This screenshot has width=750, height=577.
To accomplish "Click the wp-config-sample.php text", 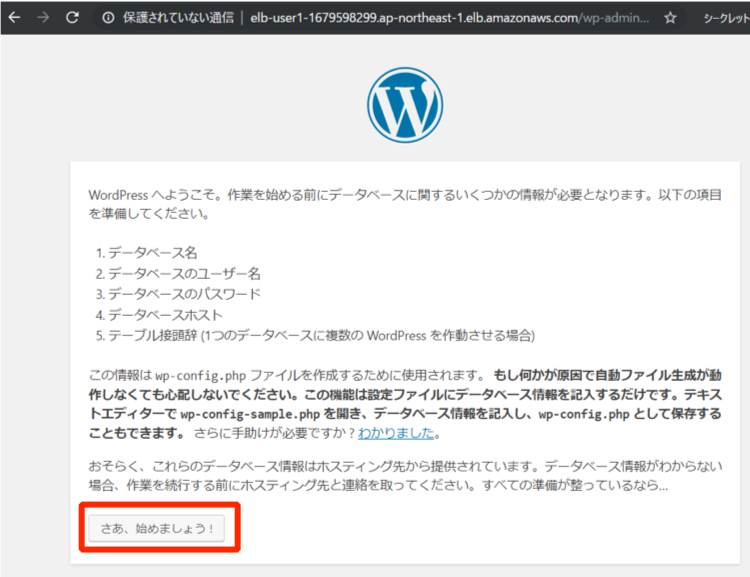I will (x=250, y=414).
